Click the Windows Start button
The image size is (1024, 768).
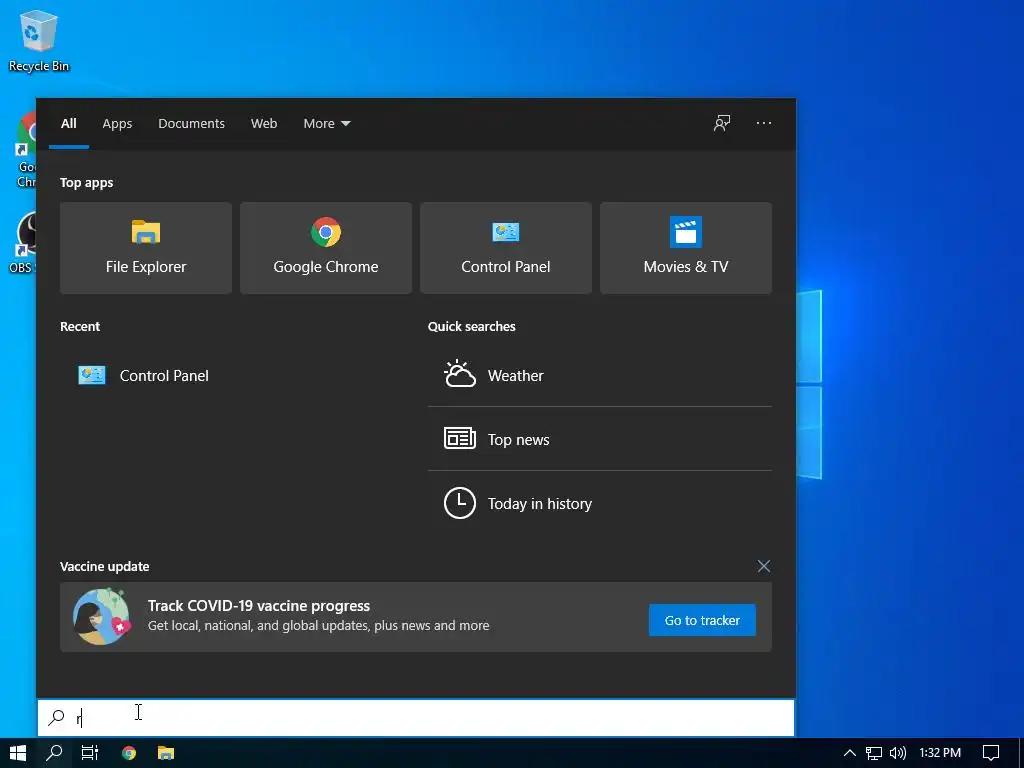(18, 753)
